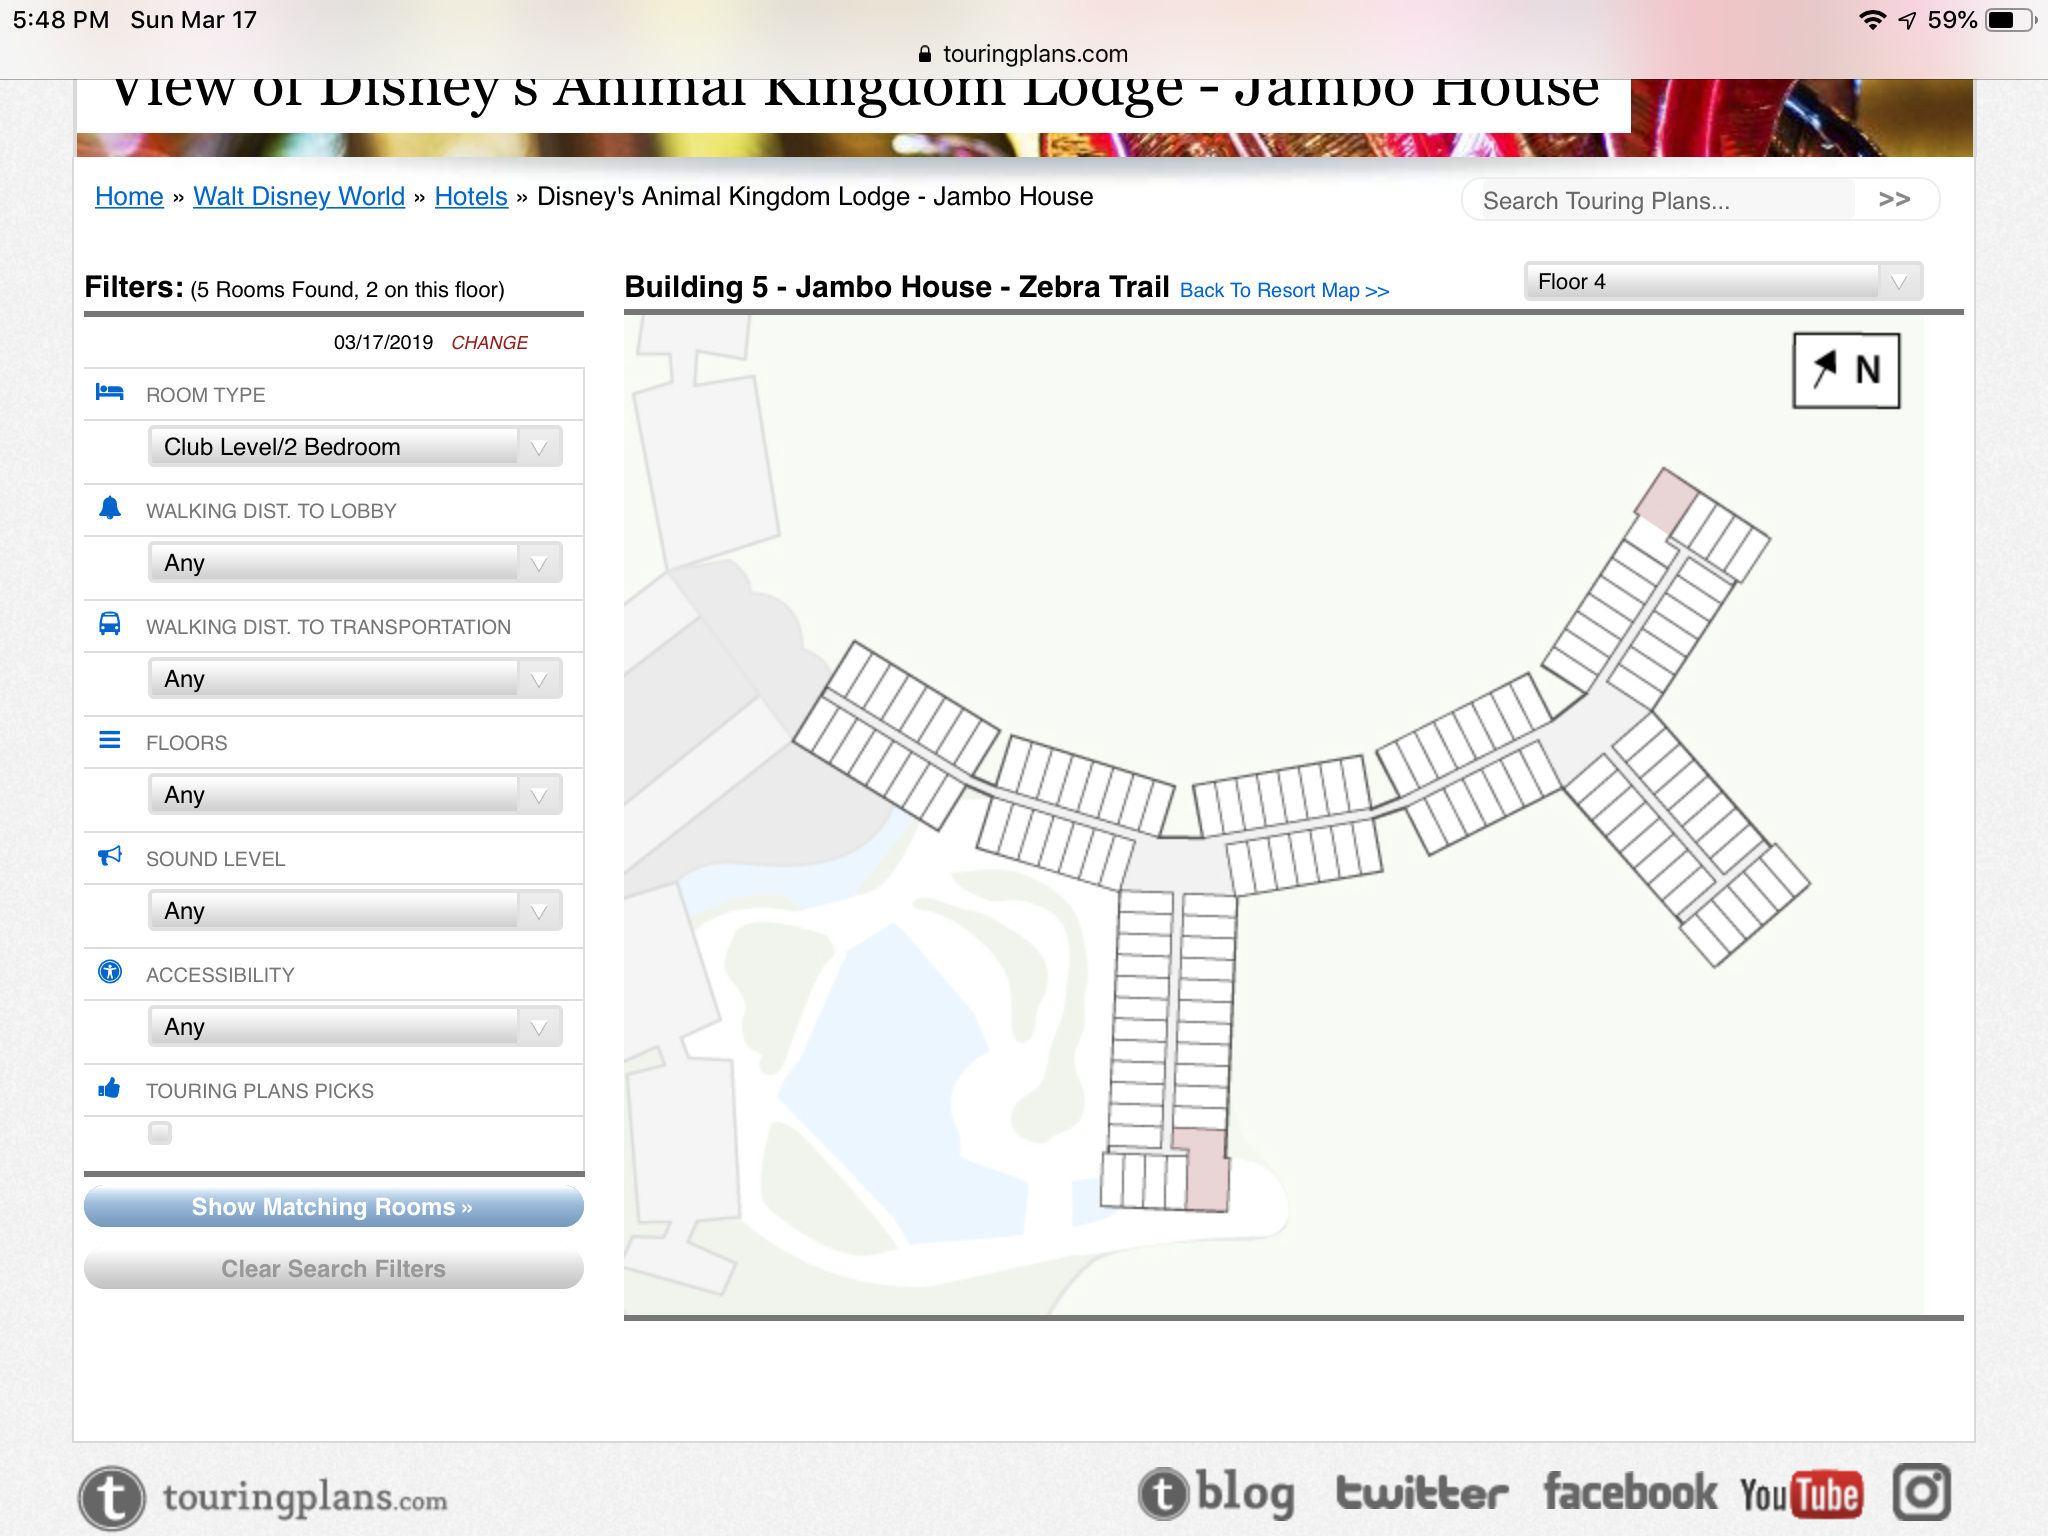This screenshot has width=2048, height=1536.
Task: Go to Walt Disney World breadcrumb
Action: [298, 197]
